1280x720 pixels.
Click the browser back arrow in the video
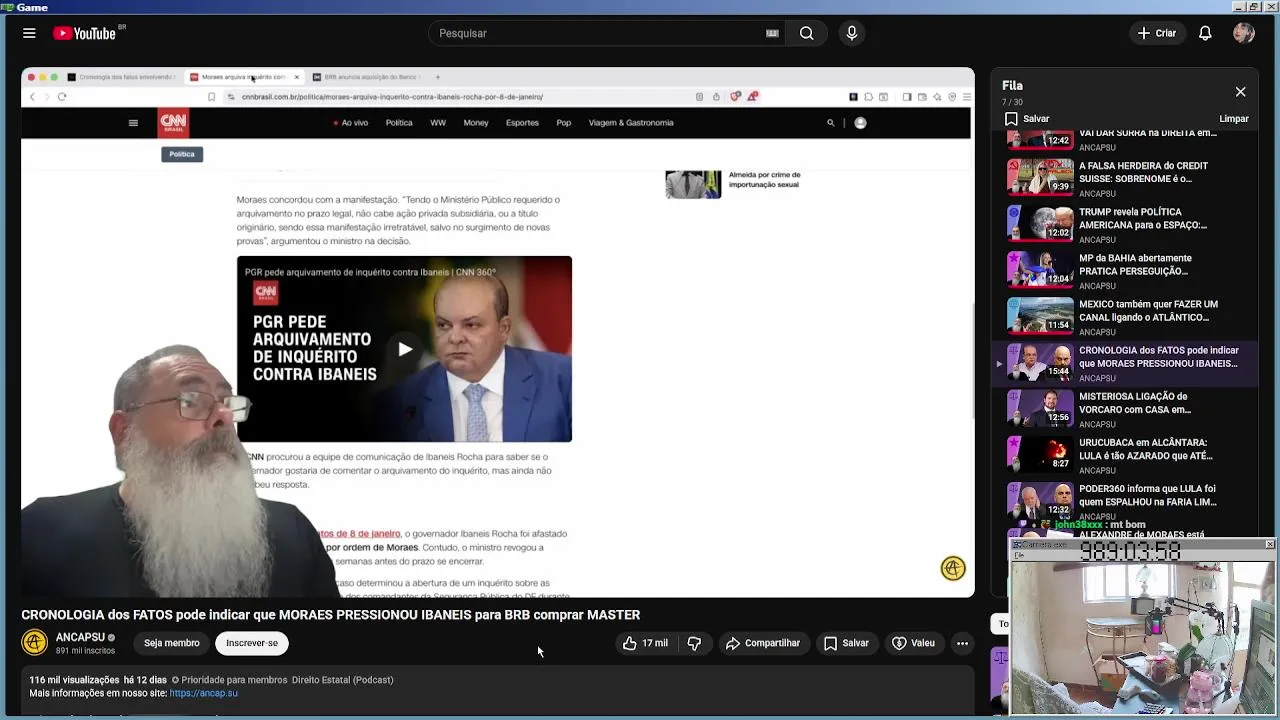pyautogui.click(x=32, y=97)
